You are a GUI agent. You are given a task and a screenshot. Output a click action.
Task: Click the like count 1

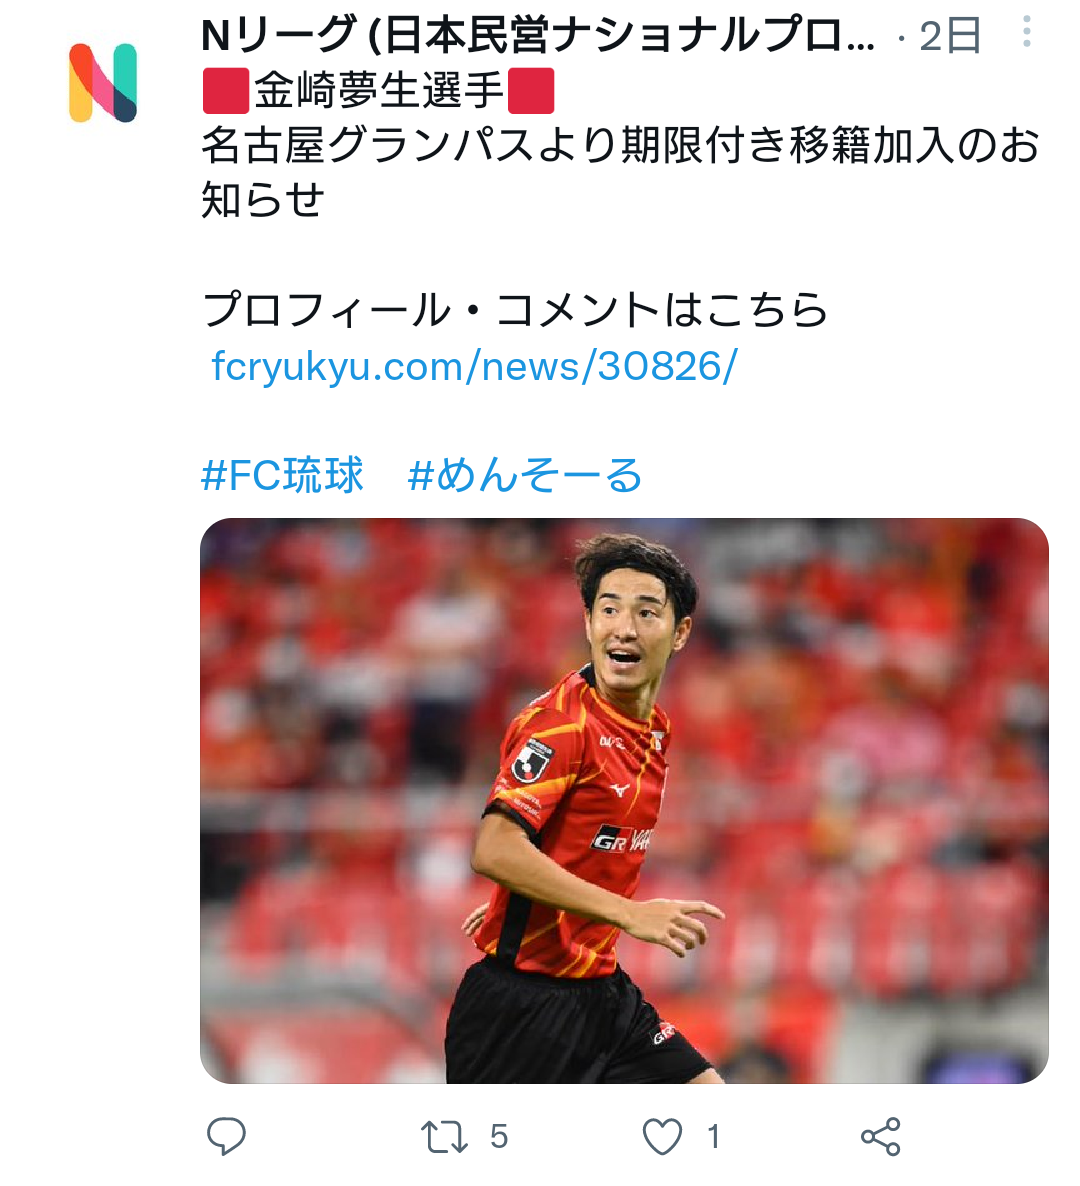pyautogui.click(x=713, y=1136)
